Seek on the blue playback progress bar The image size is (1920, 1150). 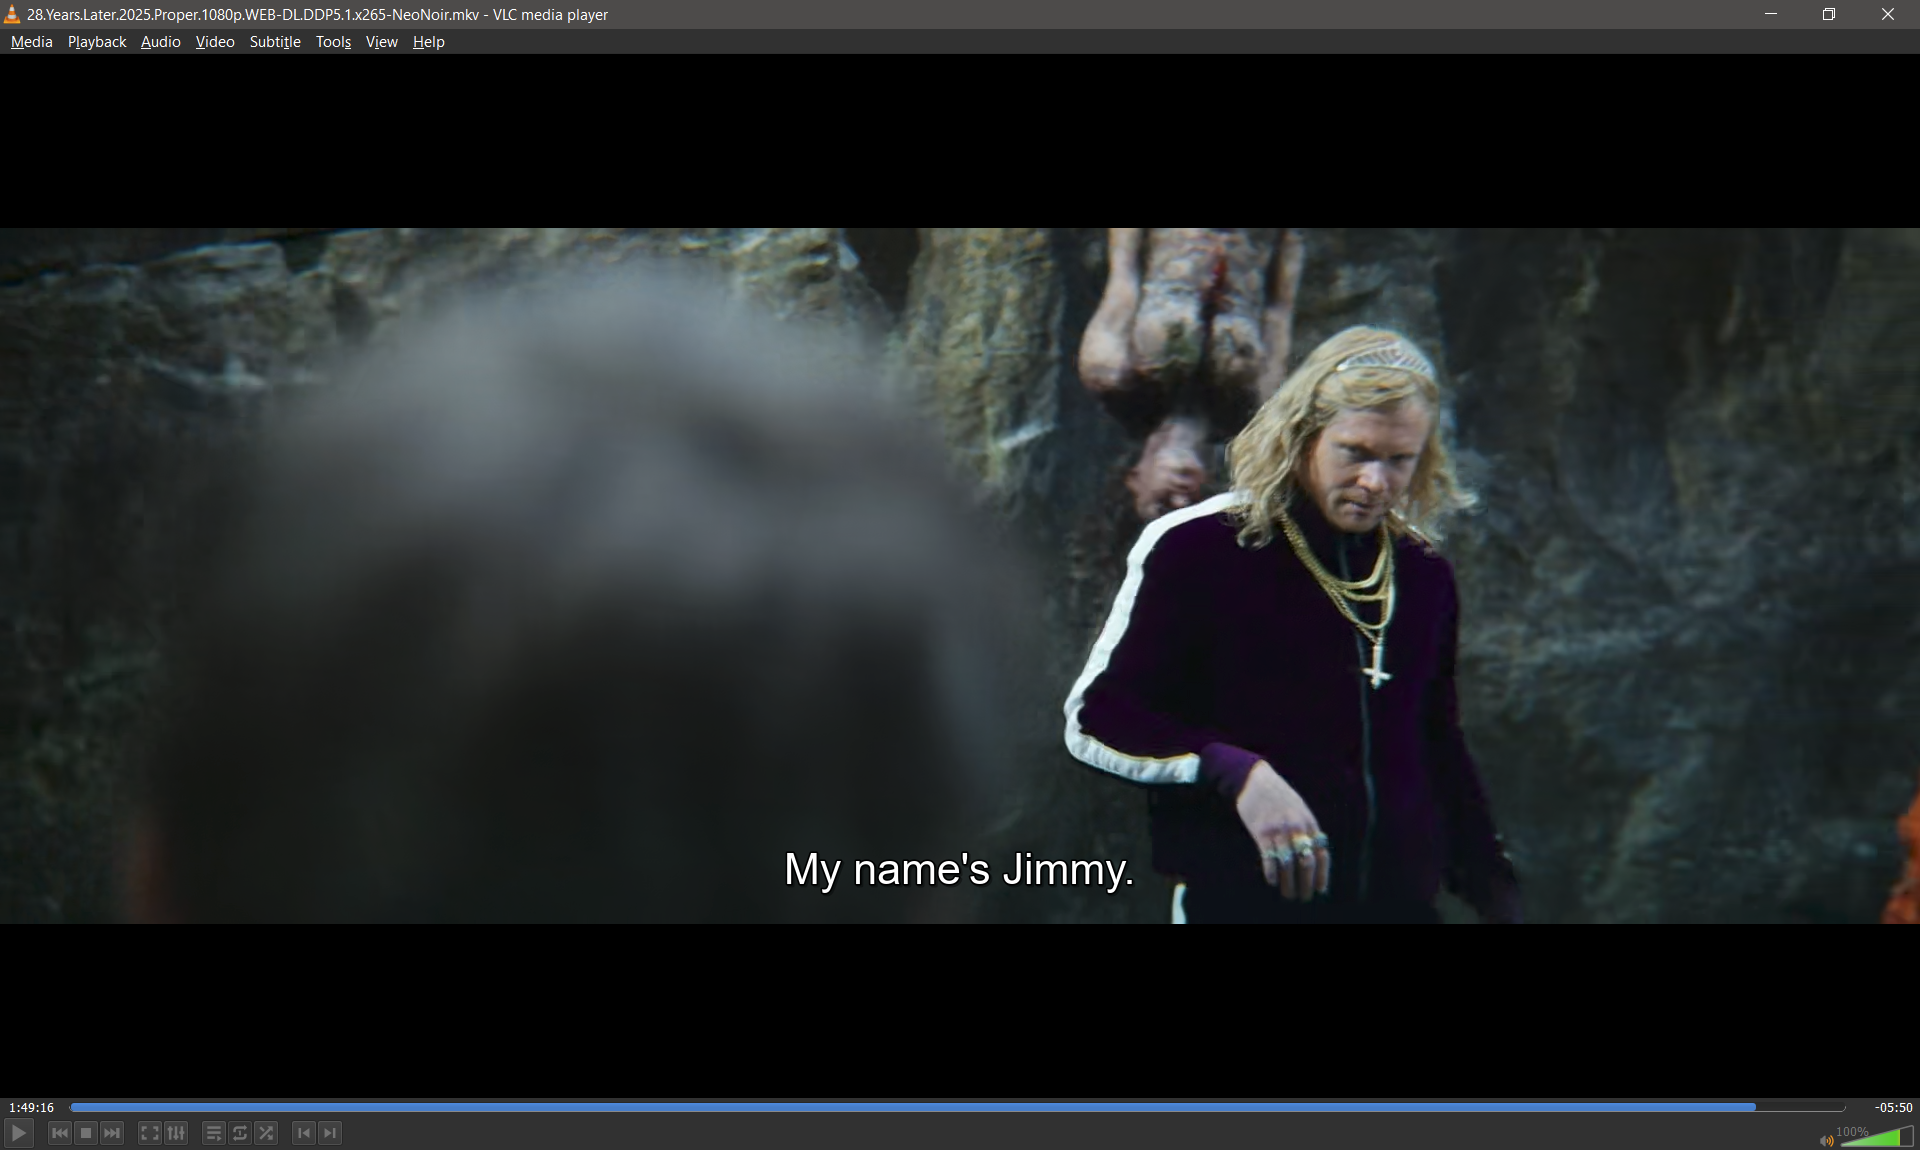(x=957, y=1107)
